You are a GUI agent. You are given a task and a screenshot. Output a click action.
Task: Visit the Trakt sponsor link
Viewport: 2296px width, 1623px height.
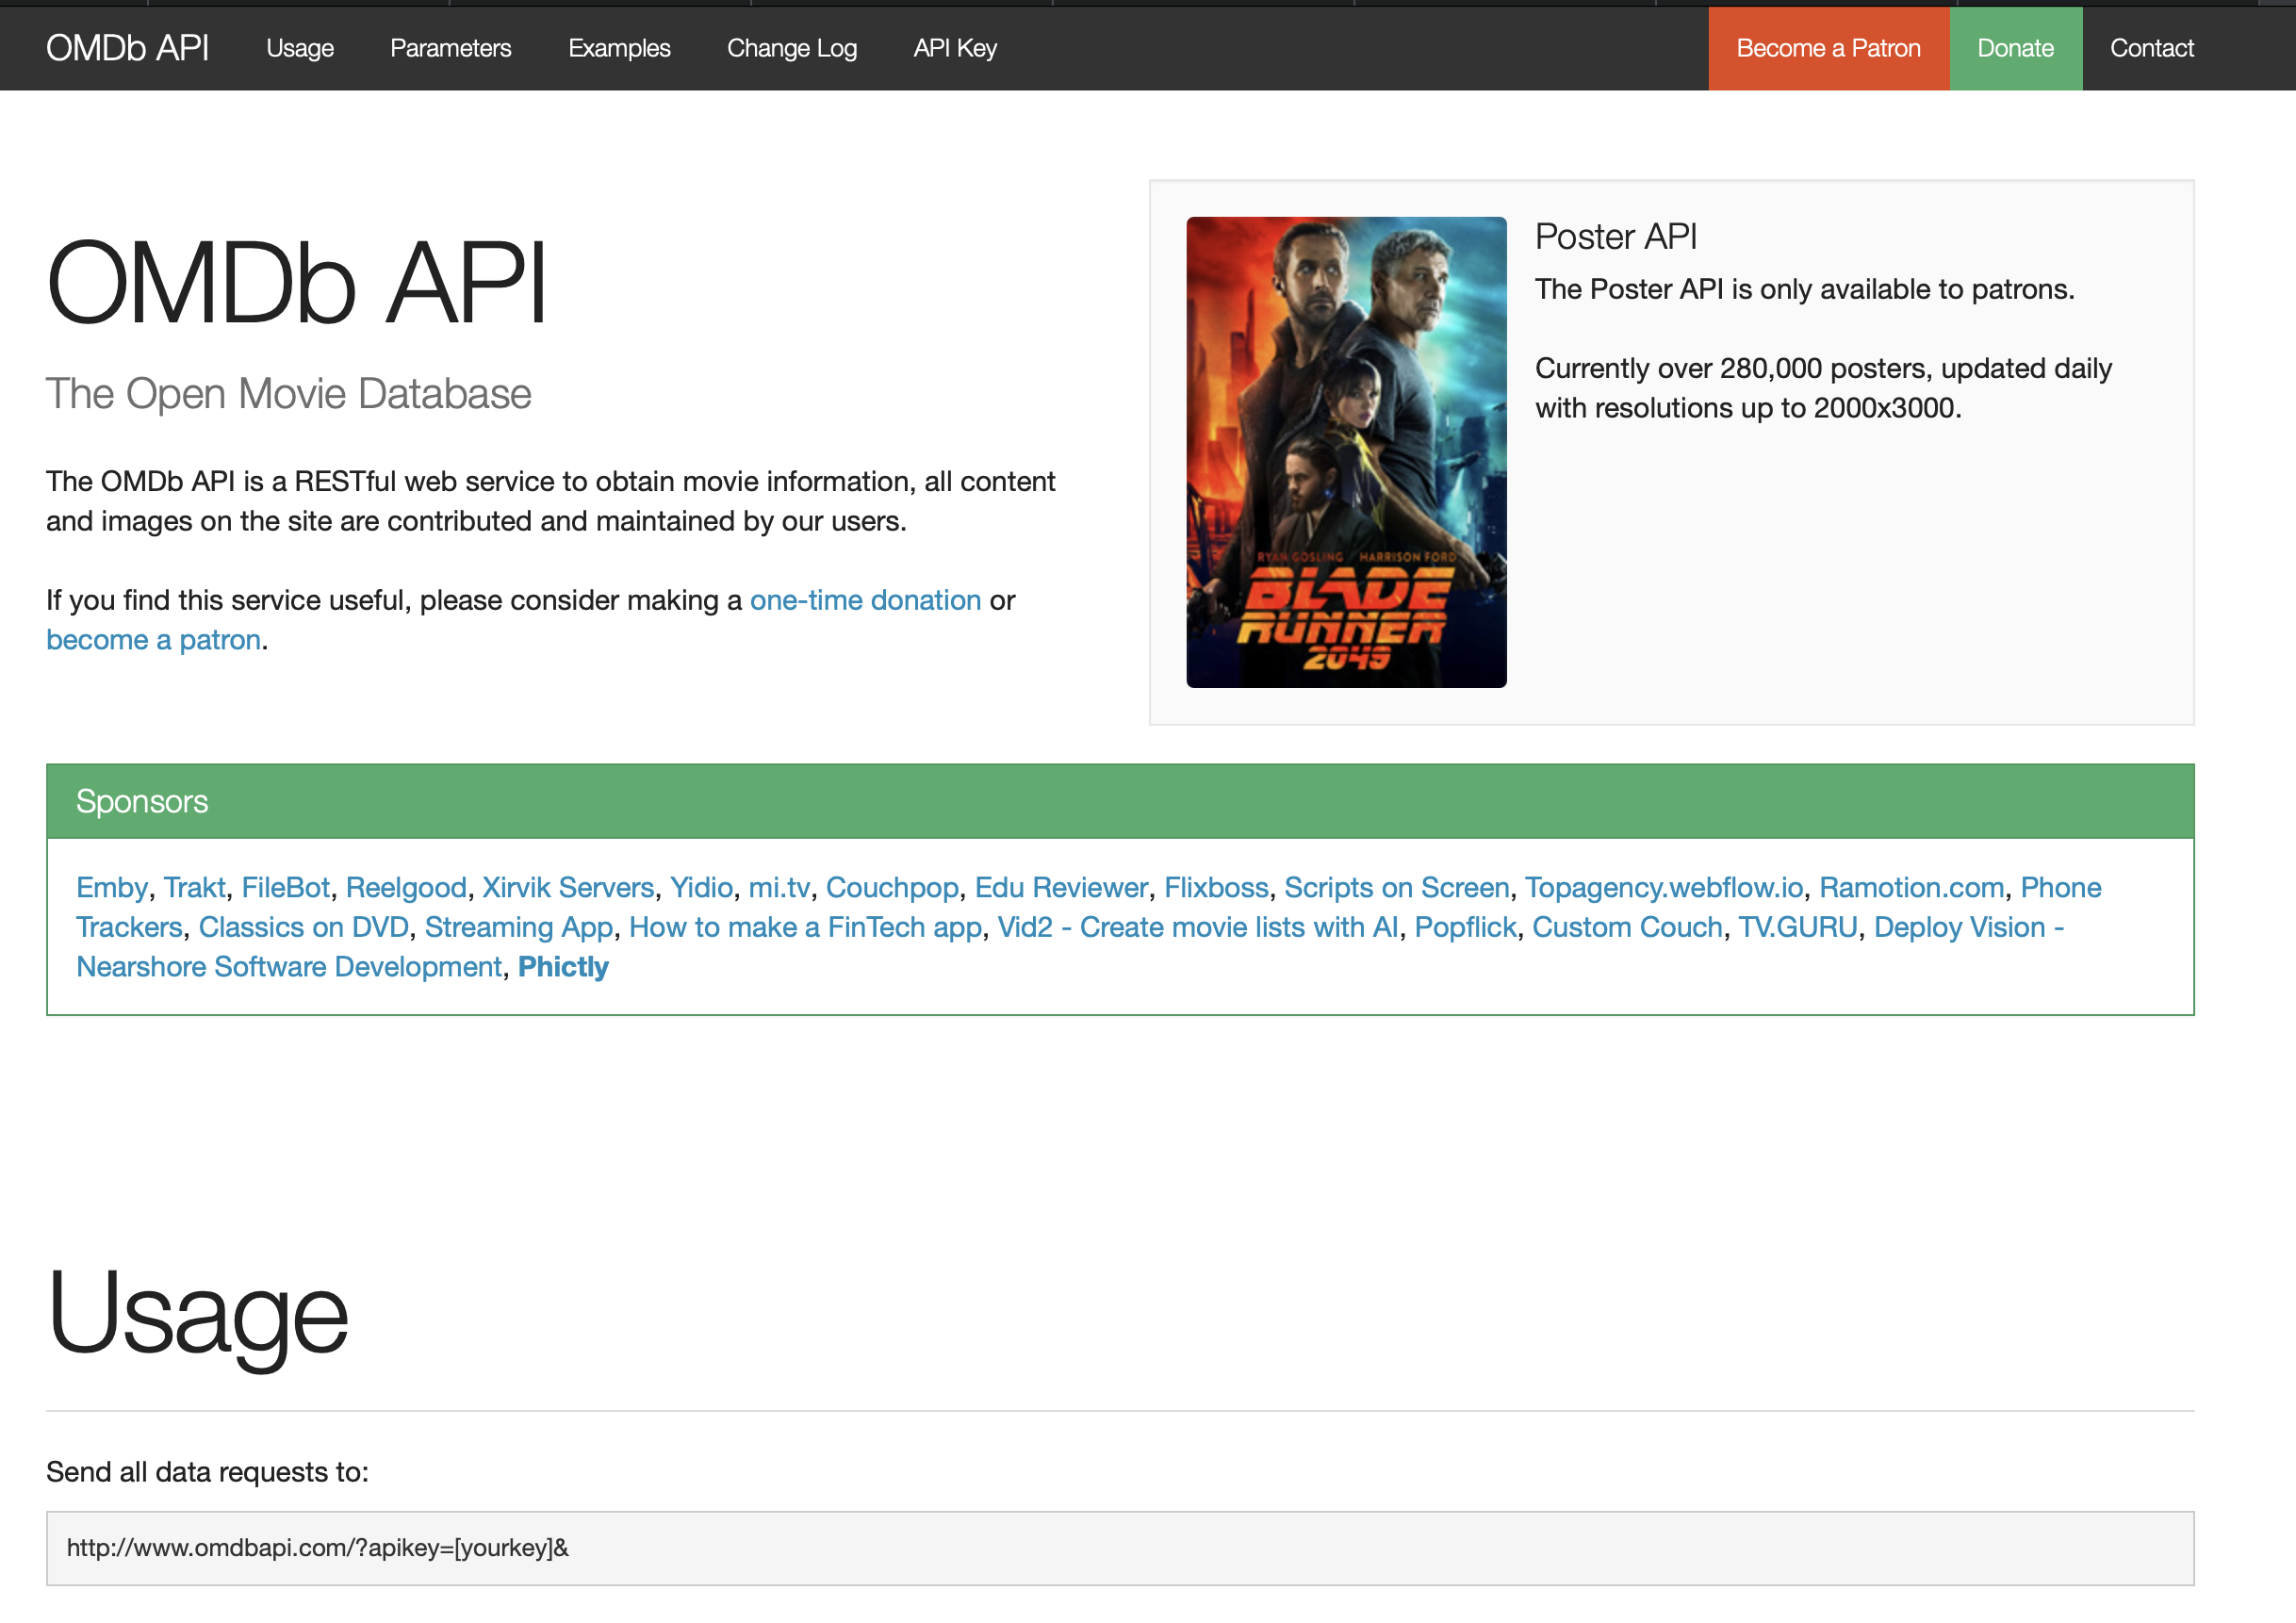pos(194,888)
